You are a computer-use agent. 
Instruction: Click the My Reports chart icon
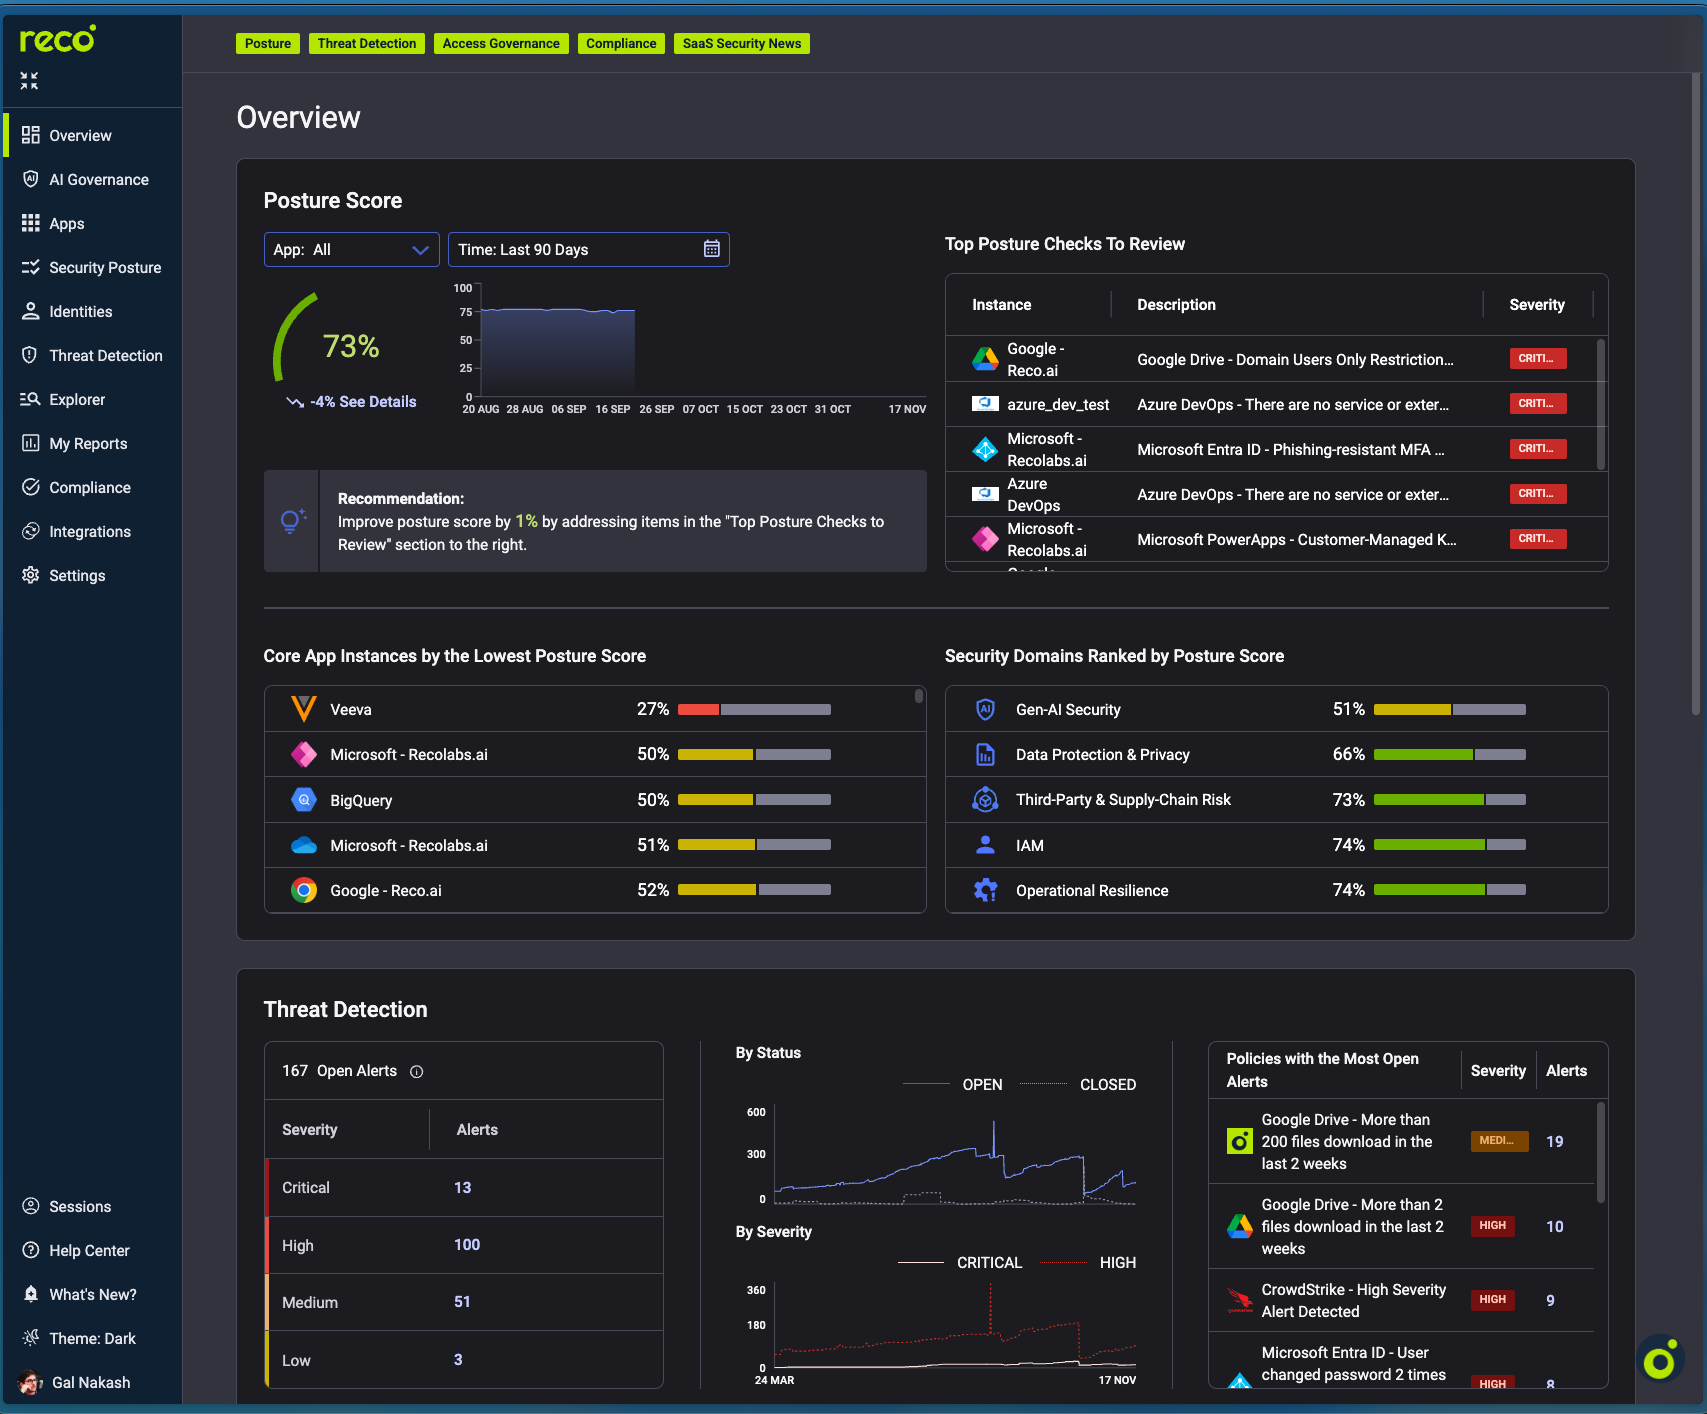[31, 443]
